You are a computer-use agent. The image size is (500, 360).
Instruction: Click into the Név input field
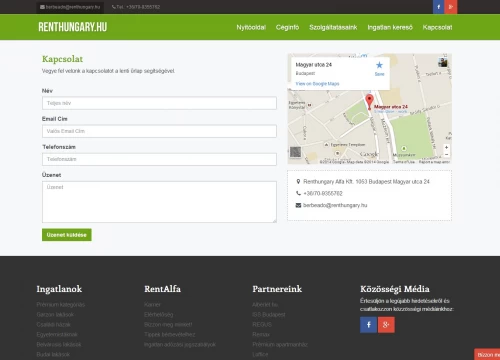click(x=159, y=103)
